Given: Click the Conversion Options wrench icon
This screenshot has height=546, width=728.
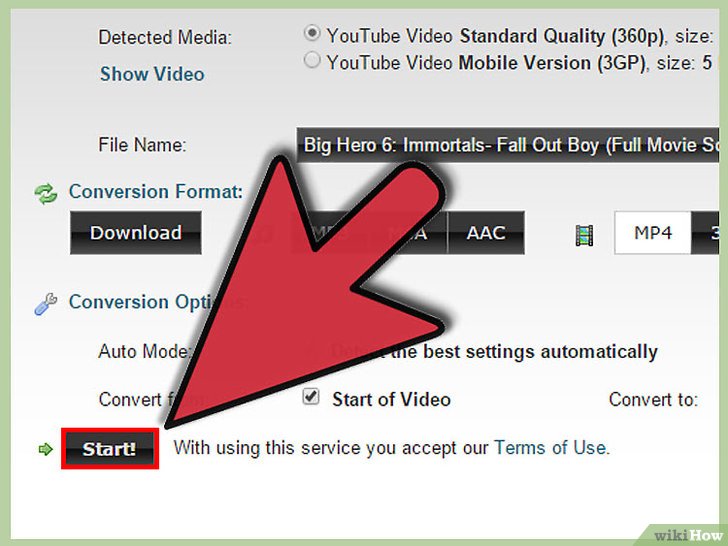Looking at the screenshot, I should click(x=46, y=304).
